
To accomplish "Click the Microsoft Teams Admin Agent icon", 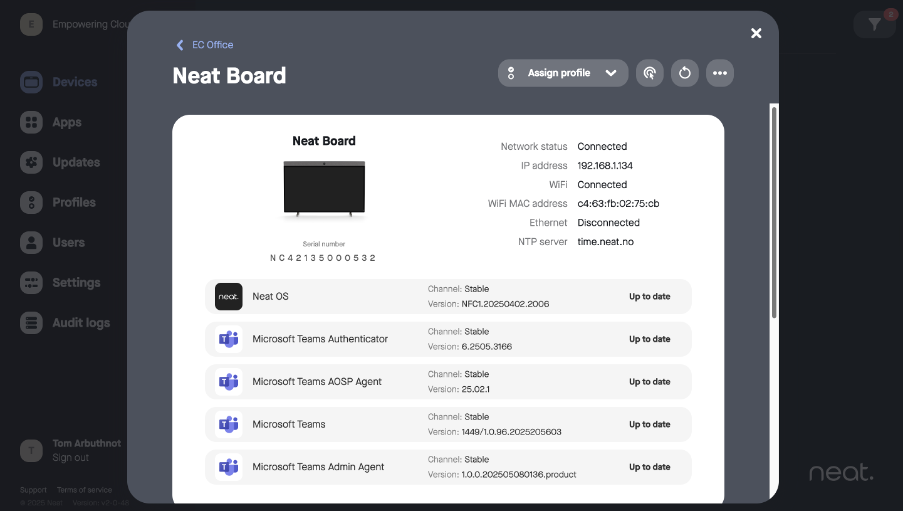I will (x=229, y=467).
